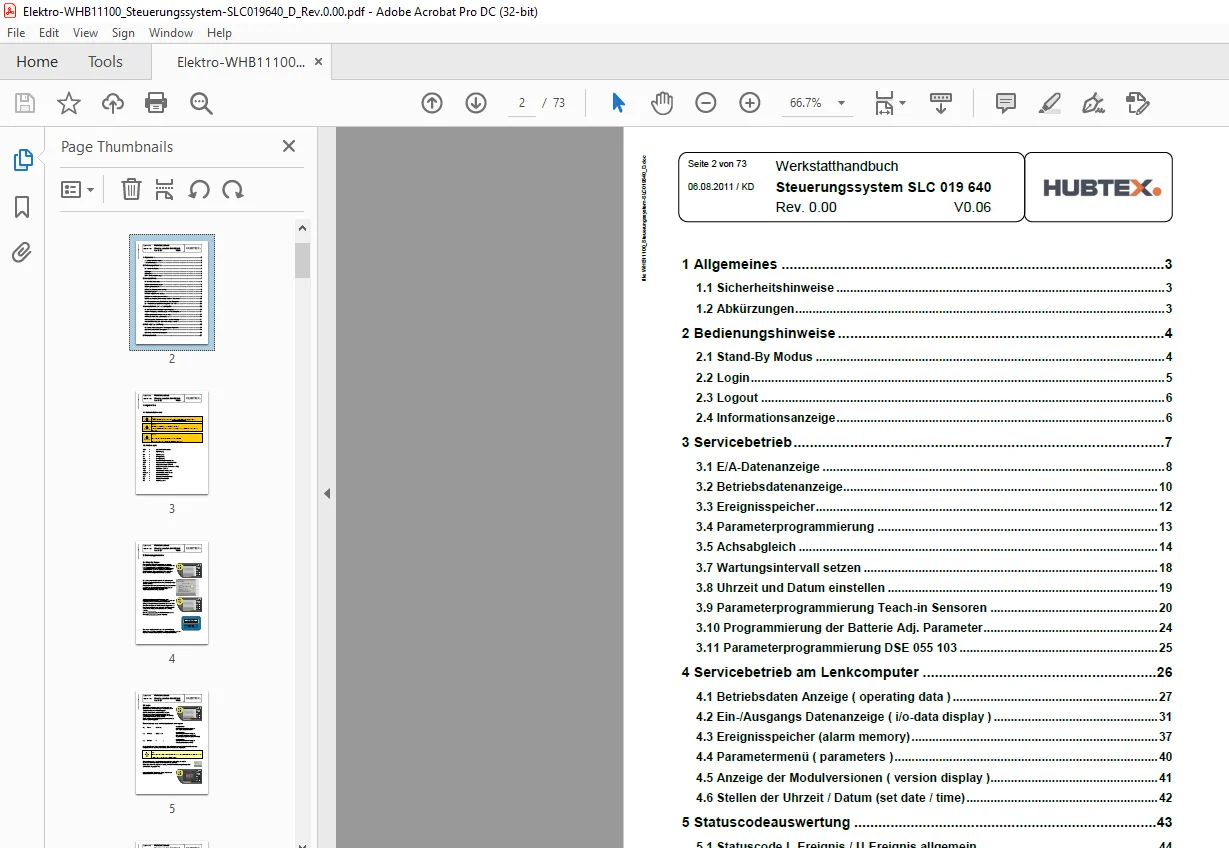
Task: Click the print pages icon in thumbnails panel
Action: click(165, 189)
